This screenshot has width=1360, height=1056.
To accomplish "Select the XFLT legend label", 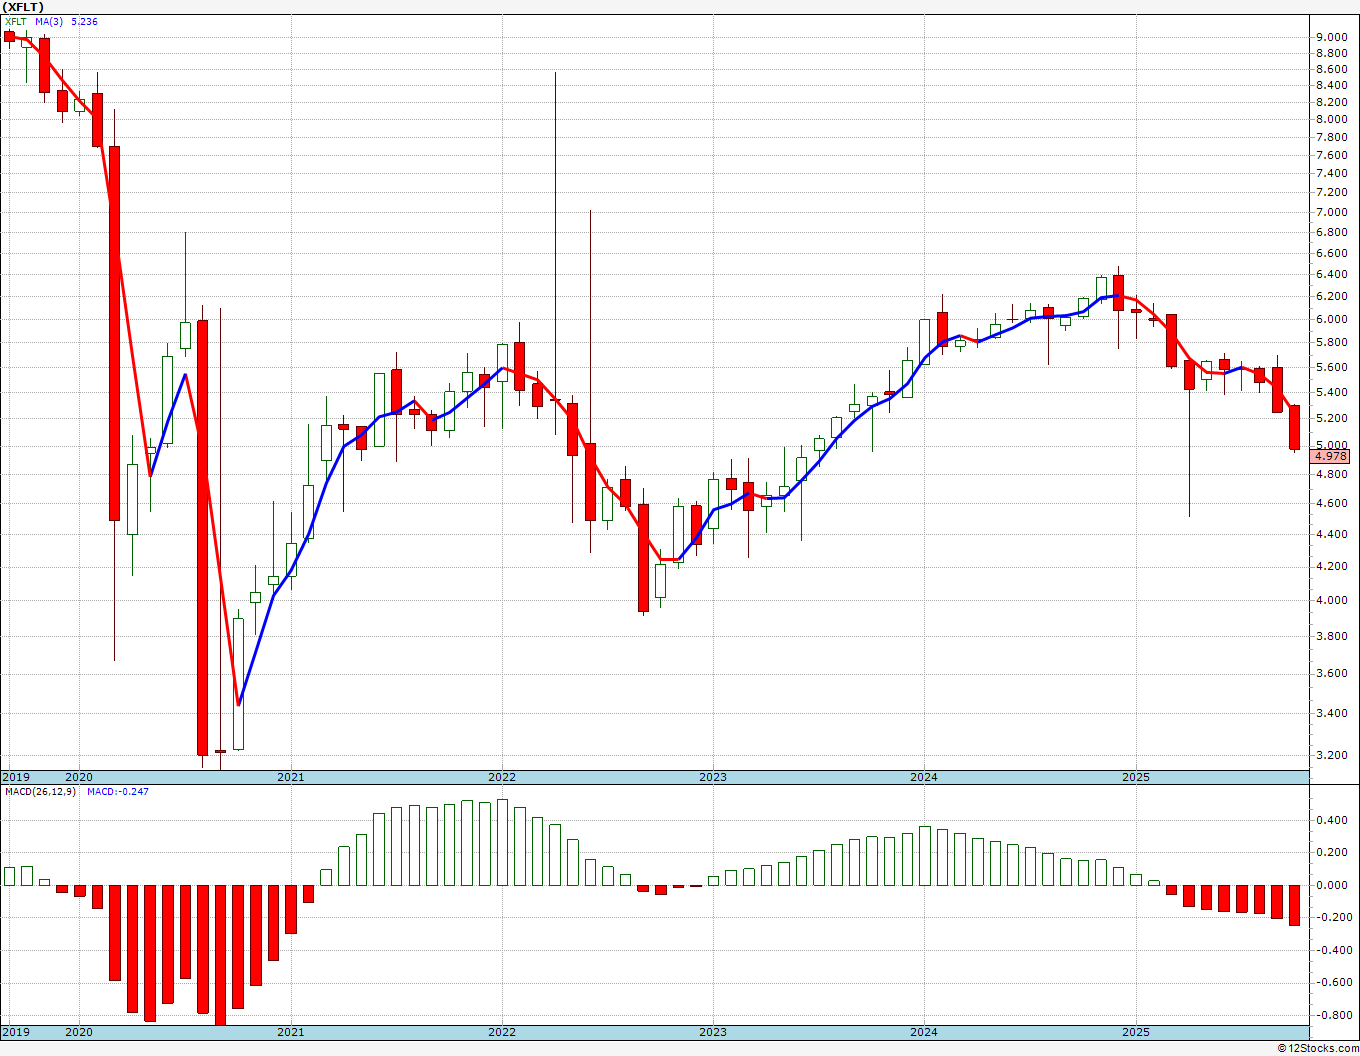I will coord(16,21).
